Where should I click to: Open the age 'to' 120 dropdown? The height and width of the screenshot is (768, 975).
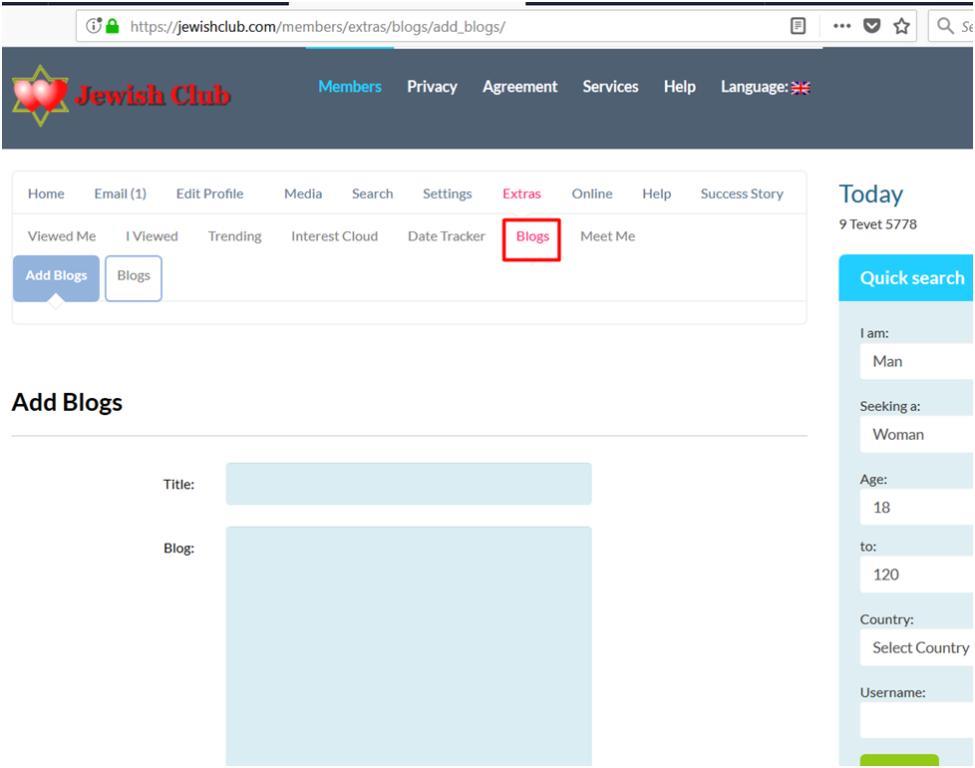tap(917, 575)
